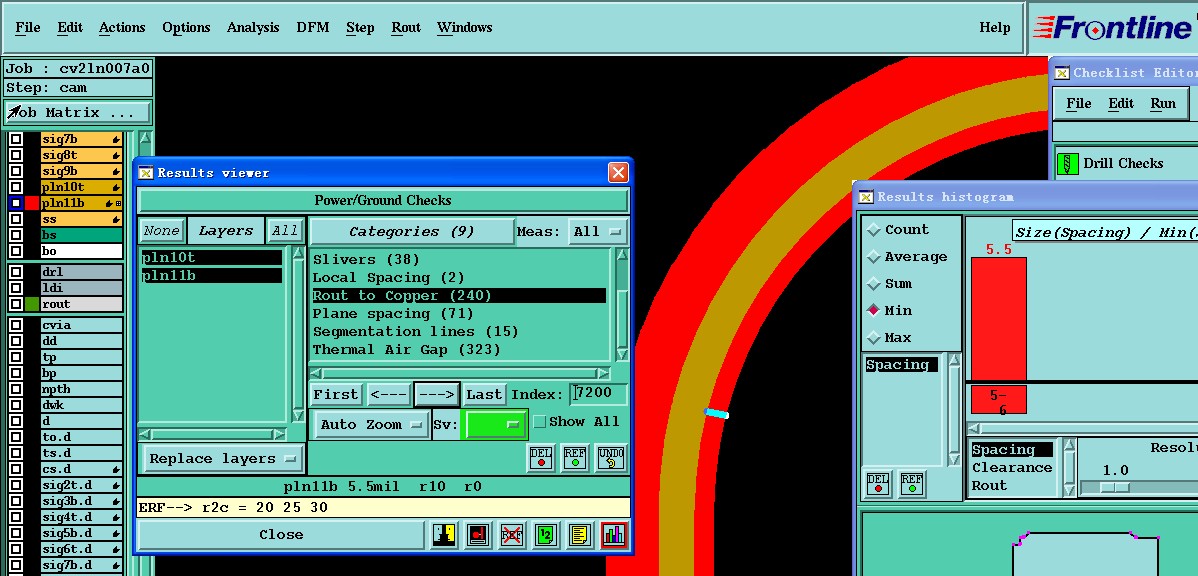Screen dimensions: 1198x576
Task: Open the Replace layers dropdown
Action: (223, 458)
